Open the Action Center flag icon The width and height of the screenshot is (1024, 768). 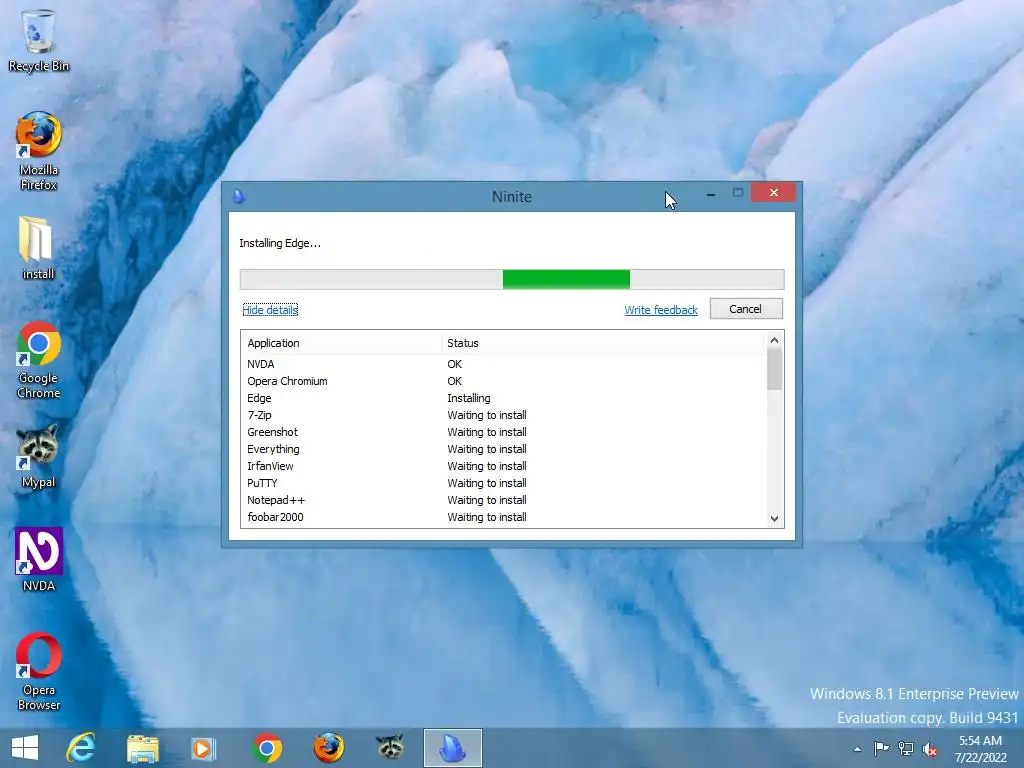[x=881, y=748]
